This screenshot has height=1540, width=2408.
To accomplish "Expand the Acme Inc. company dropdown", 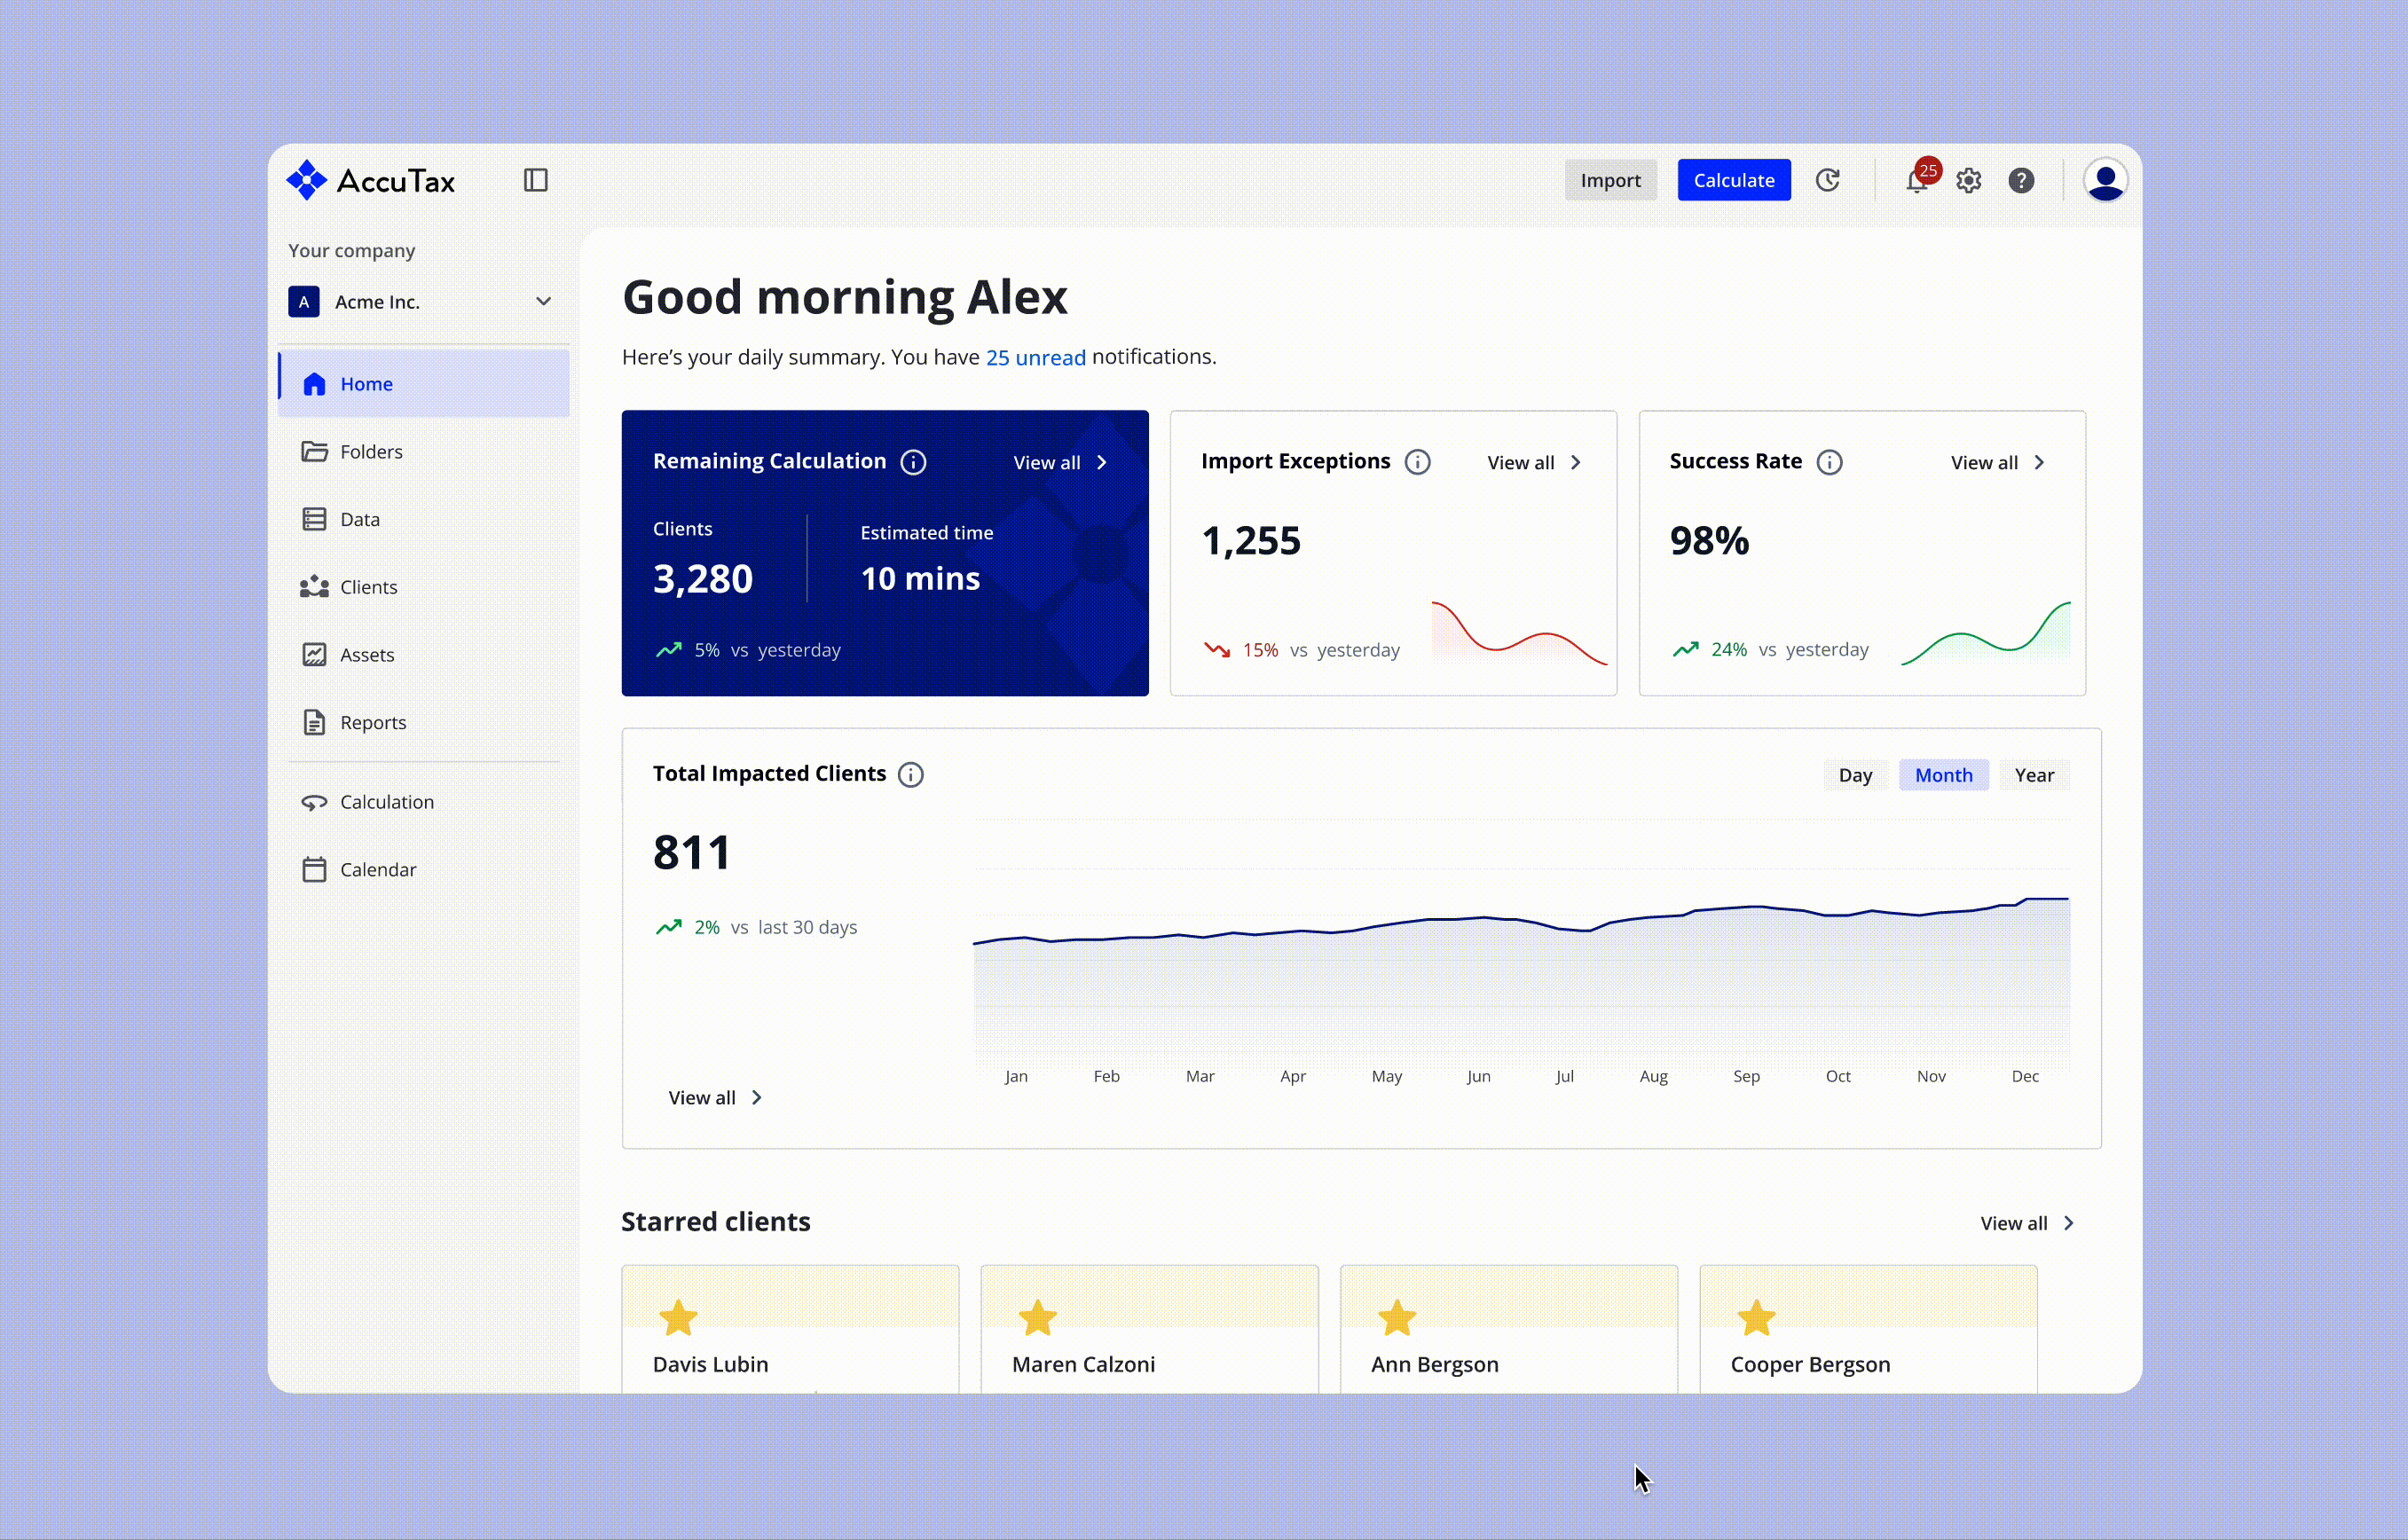I will point(543,302).
